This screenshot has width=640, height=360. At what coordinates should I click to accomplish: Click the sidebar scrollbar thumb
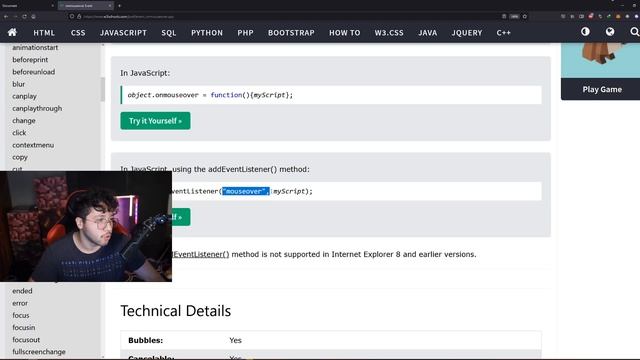pos(103,89)
